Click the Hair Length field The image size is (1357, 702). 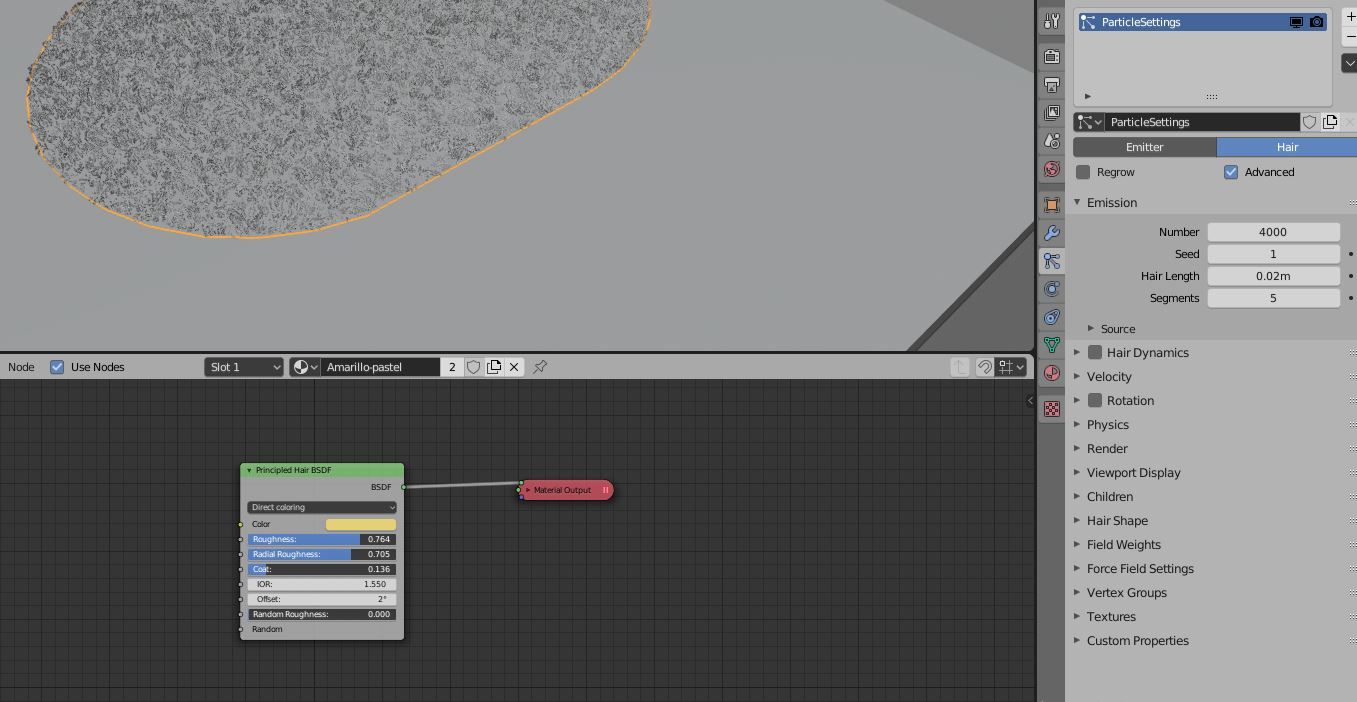point(1273,276)
